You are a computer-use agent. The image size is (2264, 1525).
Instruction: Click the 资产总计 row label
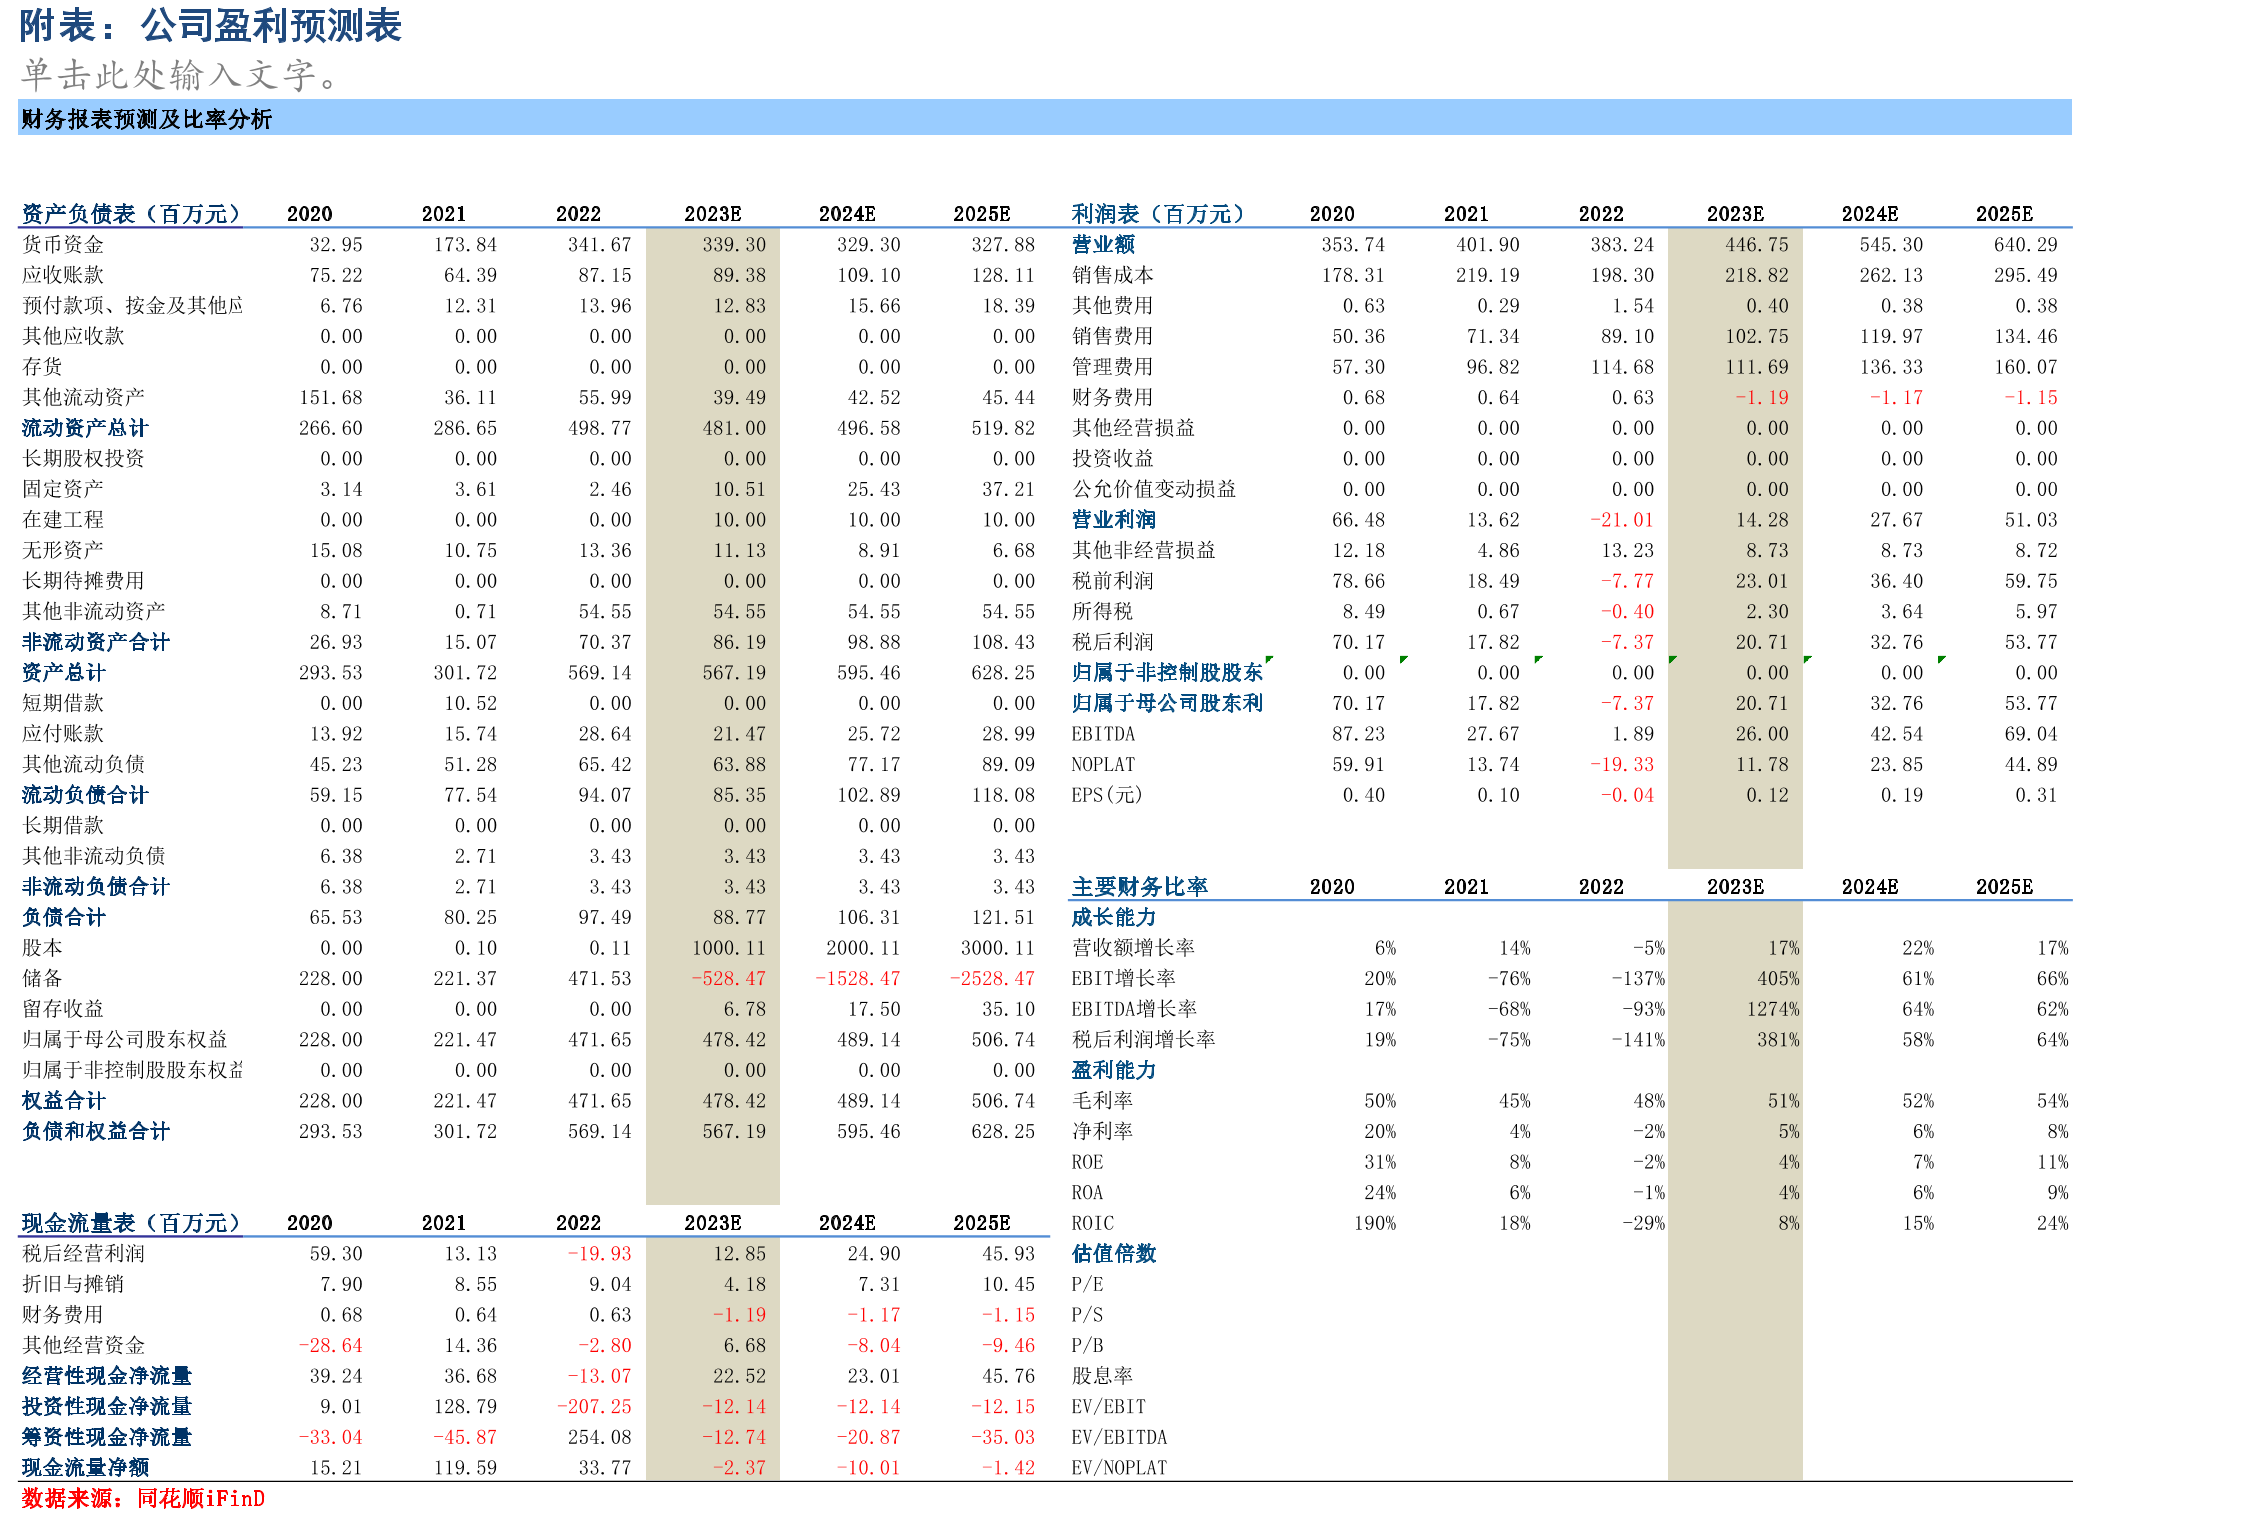(x=63, y=673)
